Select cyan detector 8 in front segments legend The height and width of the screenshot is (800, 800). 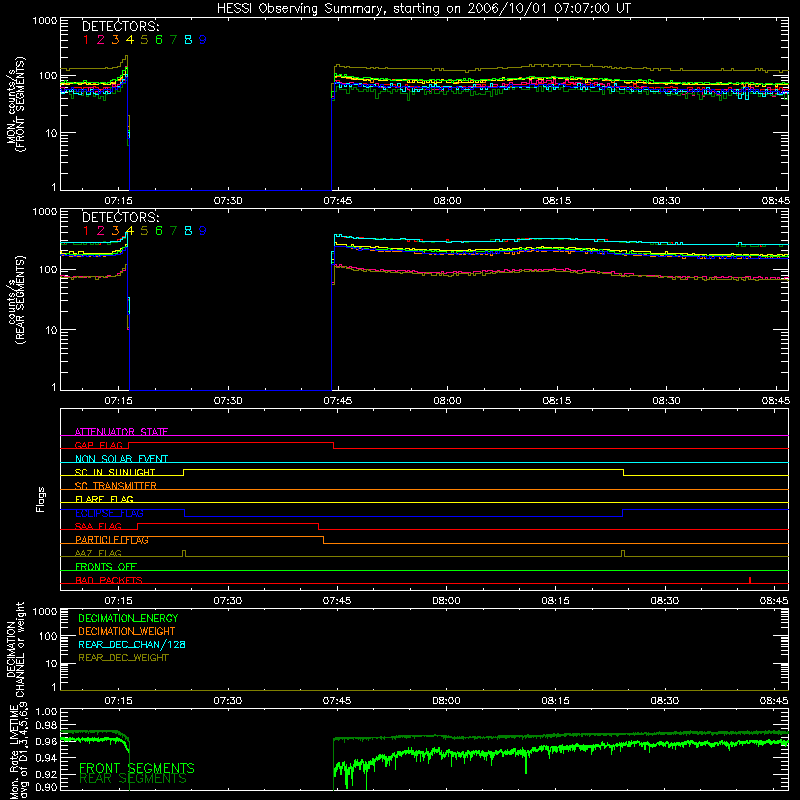tap(188, 40)
